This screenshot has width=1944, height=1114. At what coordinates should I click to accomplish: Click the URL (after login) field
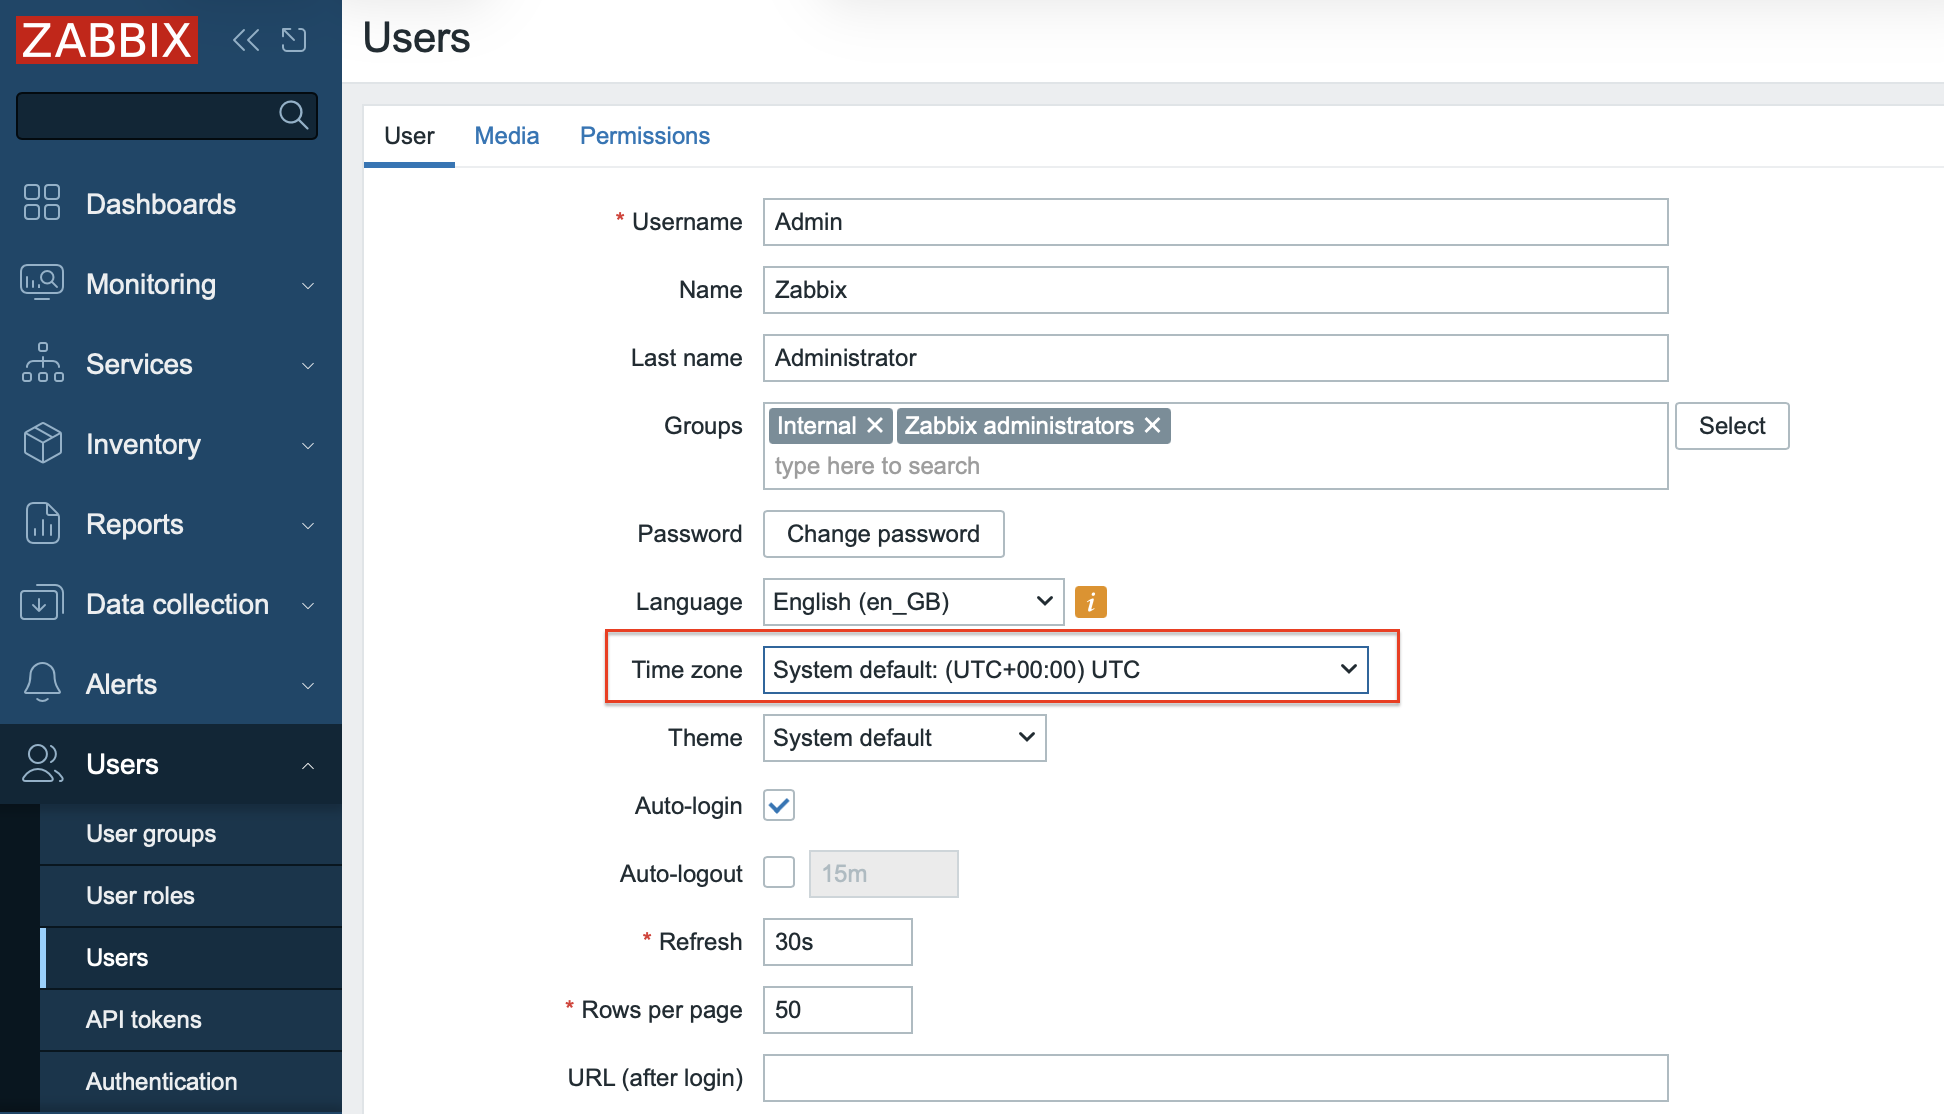tap(1214, 1078)
